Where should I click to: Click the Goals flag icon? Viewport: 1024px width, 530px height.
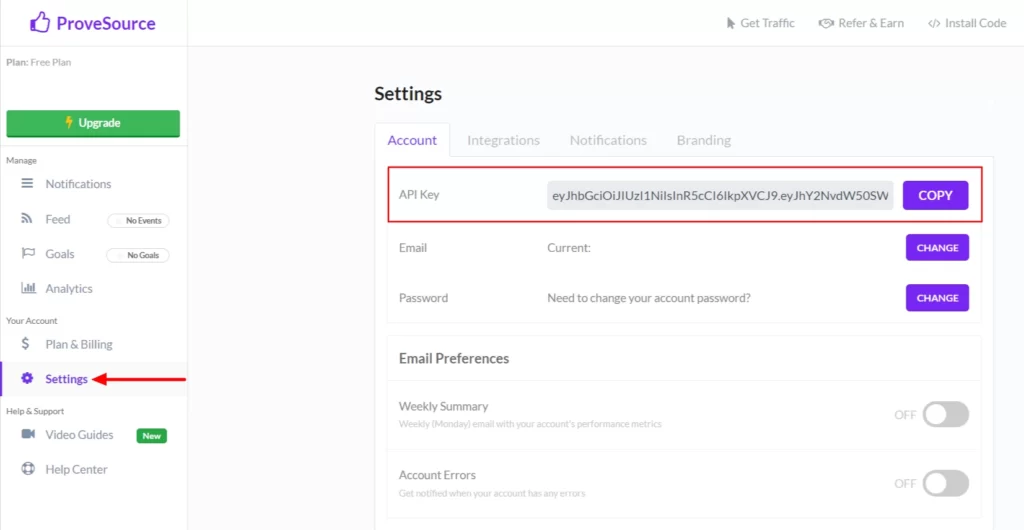coord(28,254)
